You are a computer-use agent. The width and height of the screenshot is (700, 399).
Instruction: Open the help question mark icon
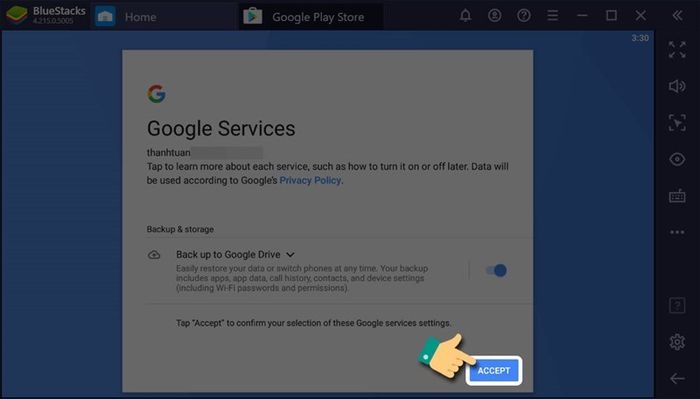tap(524, 16)
